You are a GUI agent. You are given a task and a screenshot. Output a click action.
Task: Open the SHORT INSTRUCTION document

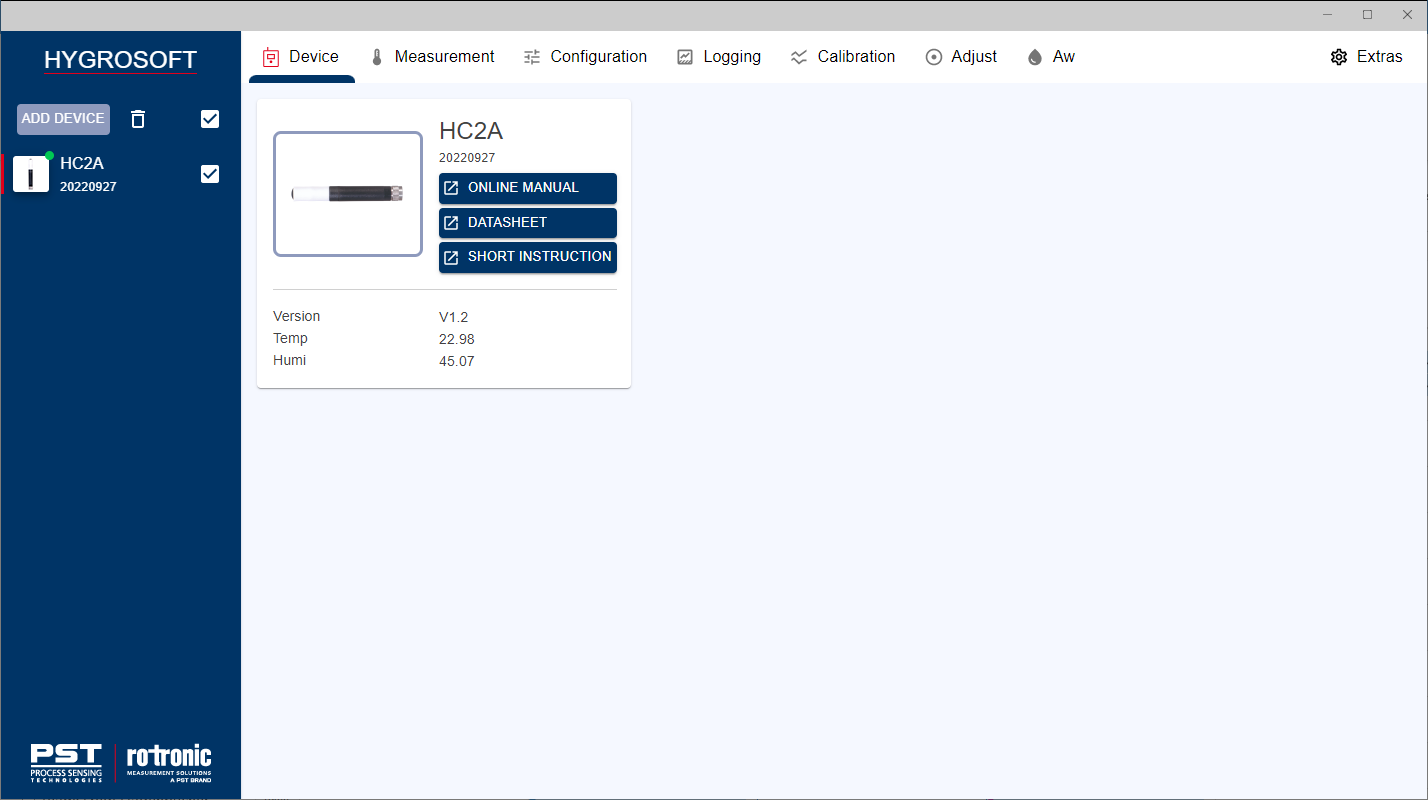(x=528, y=257)
